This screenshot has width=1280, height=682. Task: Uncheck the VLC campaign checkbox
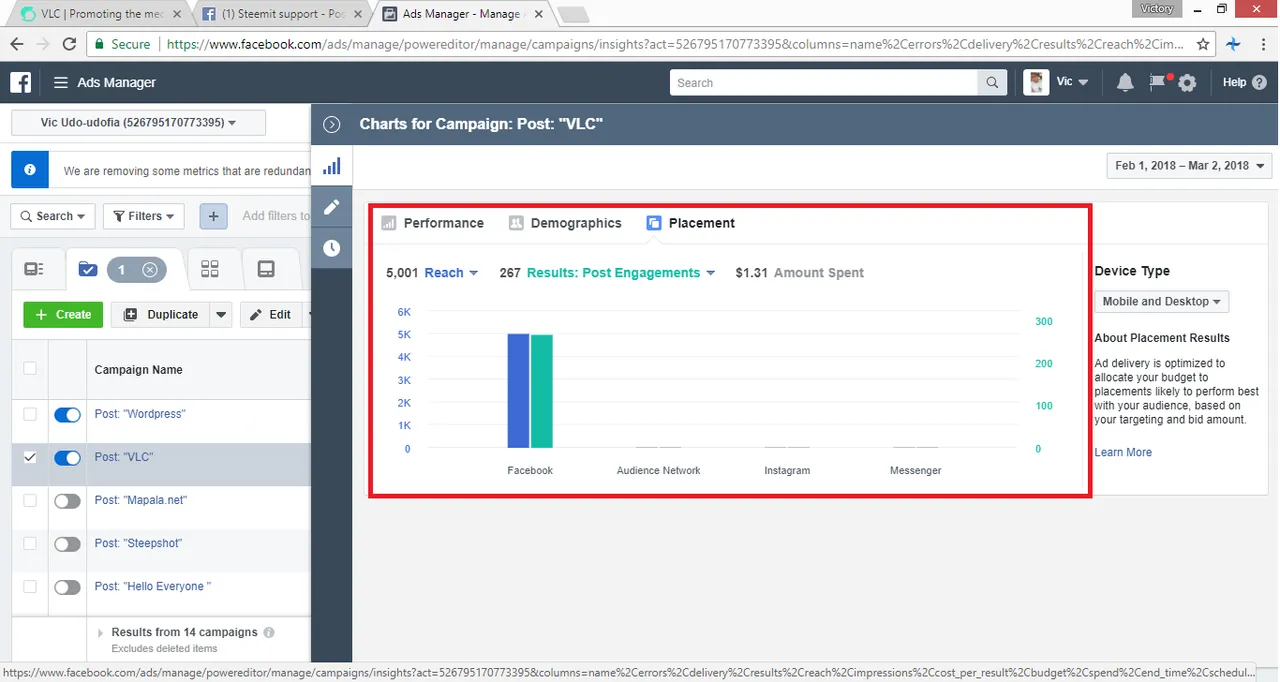[x=29, y=457]
